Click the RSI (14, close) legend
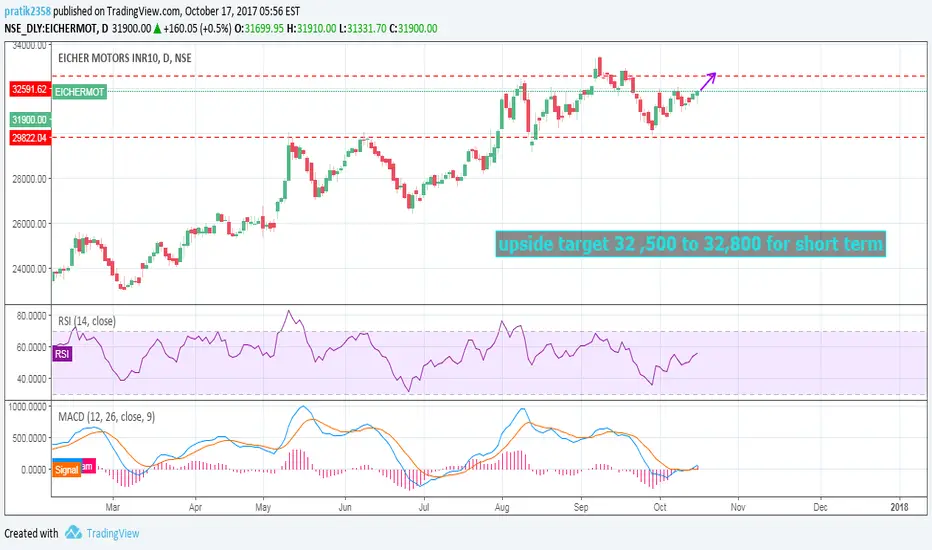Image resolution: width=932 pixels, height=550 pixels. (x=87, y=321)
